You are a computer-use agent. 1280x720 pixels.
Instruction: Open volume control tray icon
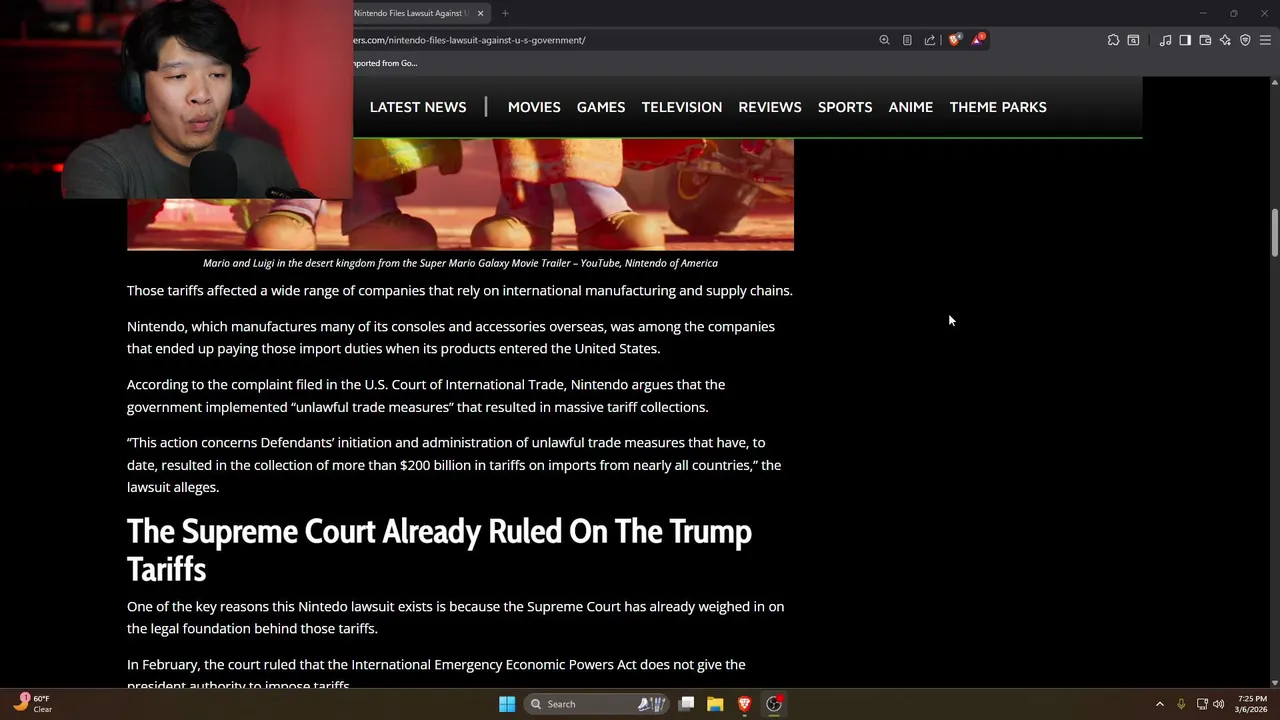coord(1218,704)
